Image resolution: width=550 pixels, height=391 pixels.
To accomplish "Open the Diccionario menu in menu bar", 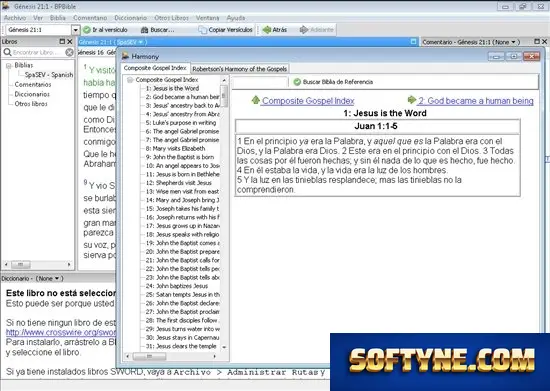I will pos(130,18).
